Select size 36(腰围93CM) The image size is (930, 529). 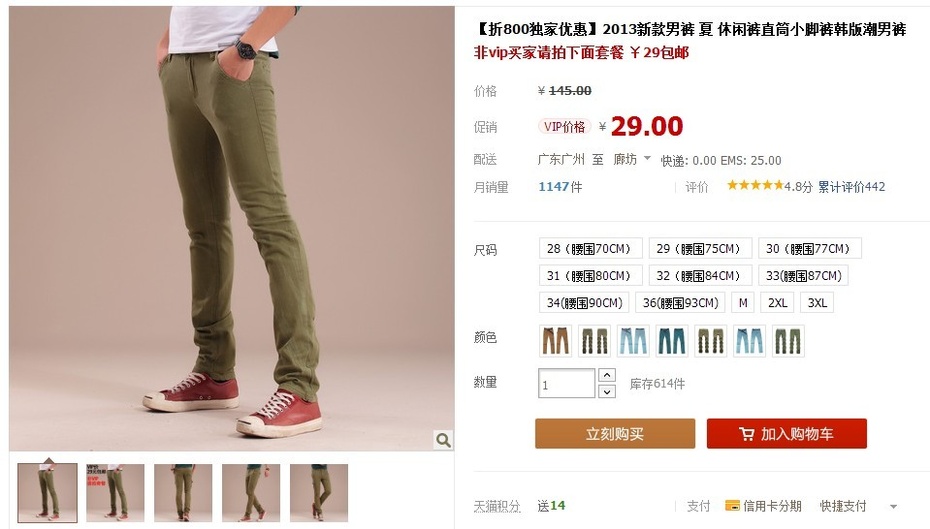680,302
